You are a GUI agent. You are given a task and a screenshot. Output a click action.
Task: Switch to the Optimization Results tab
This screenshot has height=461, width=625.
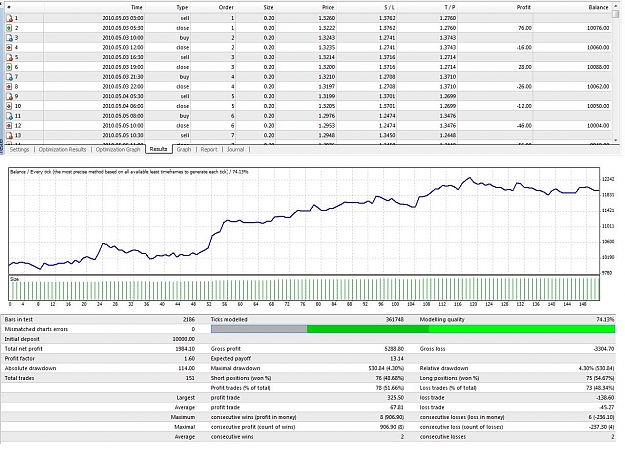pyautogui.click(x=62, y=149)
